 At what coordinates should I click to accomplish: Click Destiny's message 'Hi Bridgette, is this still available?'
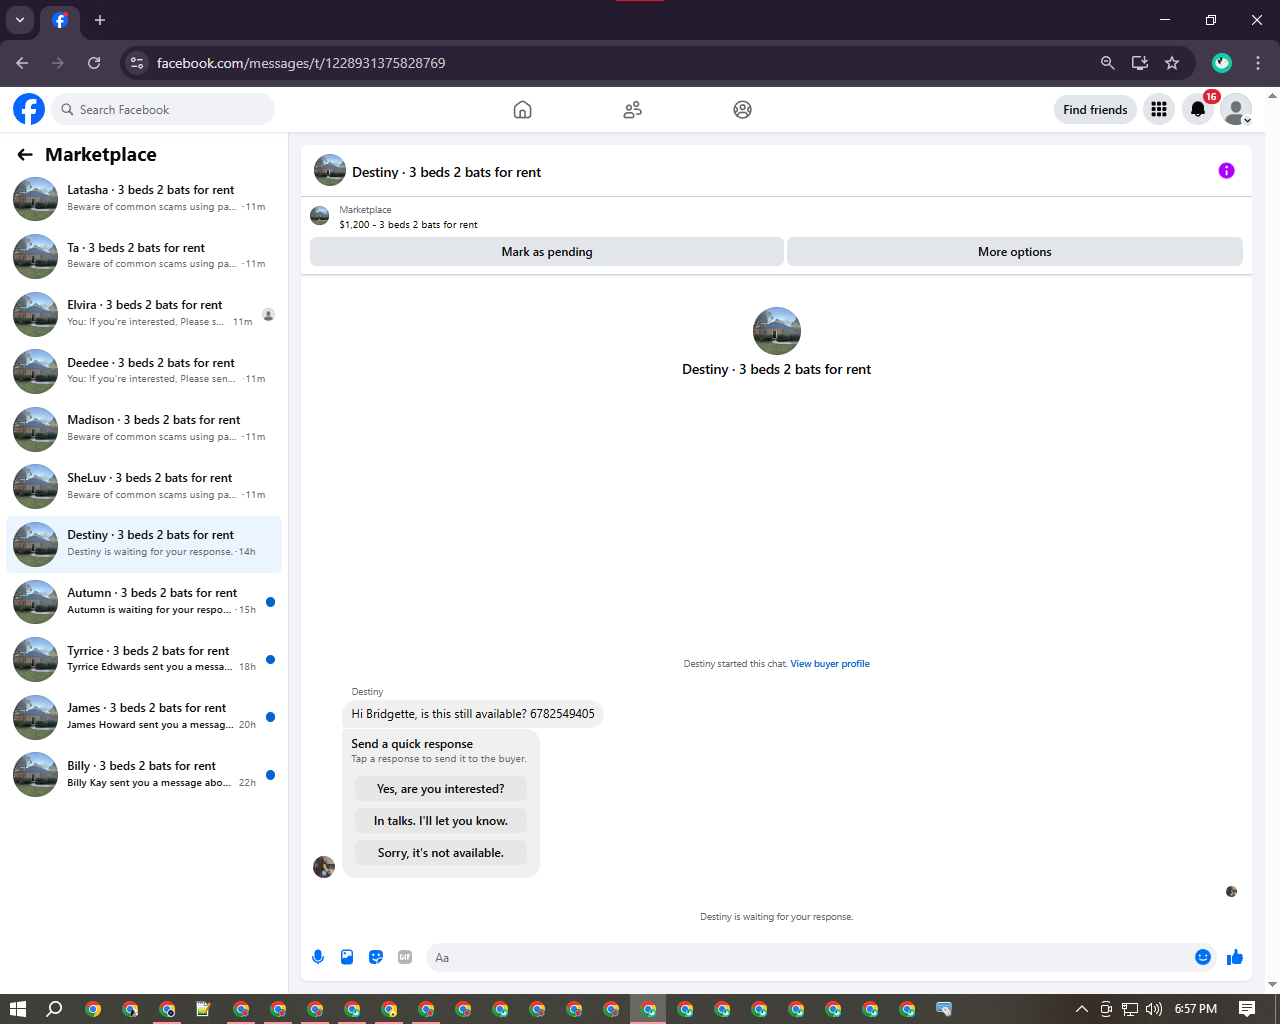(473, 714)
